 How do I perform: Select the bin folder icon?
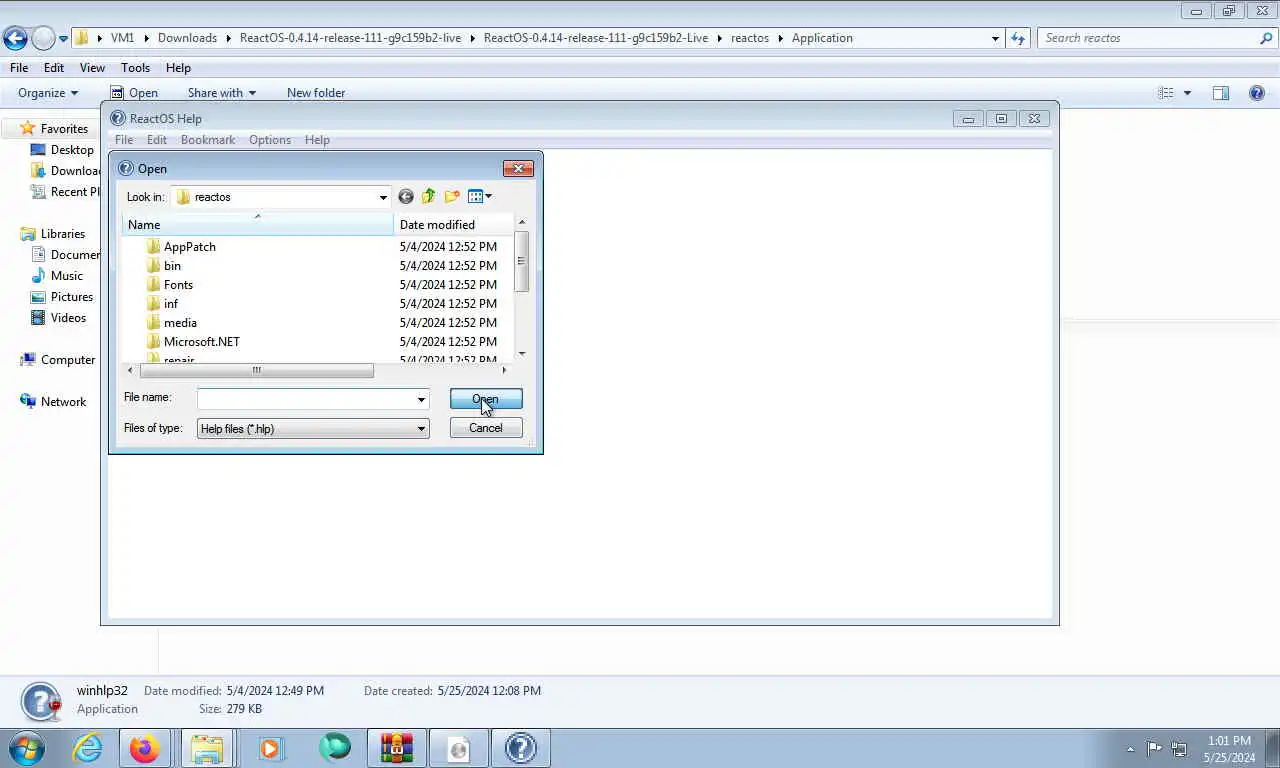click(x=153, y=266)
